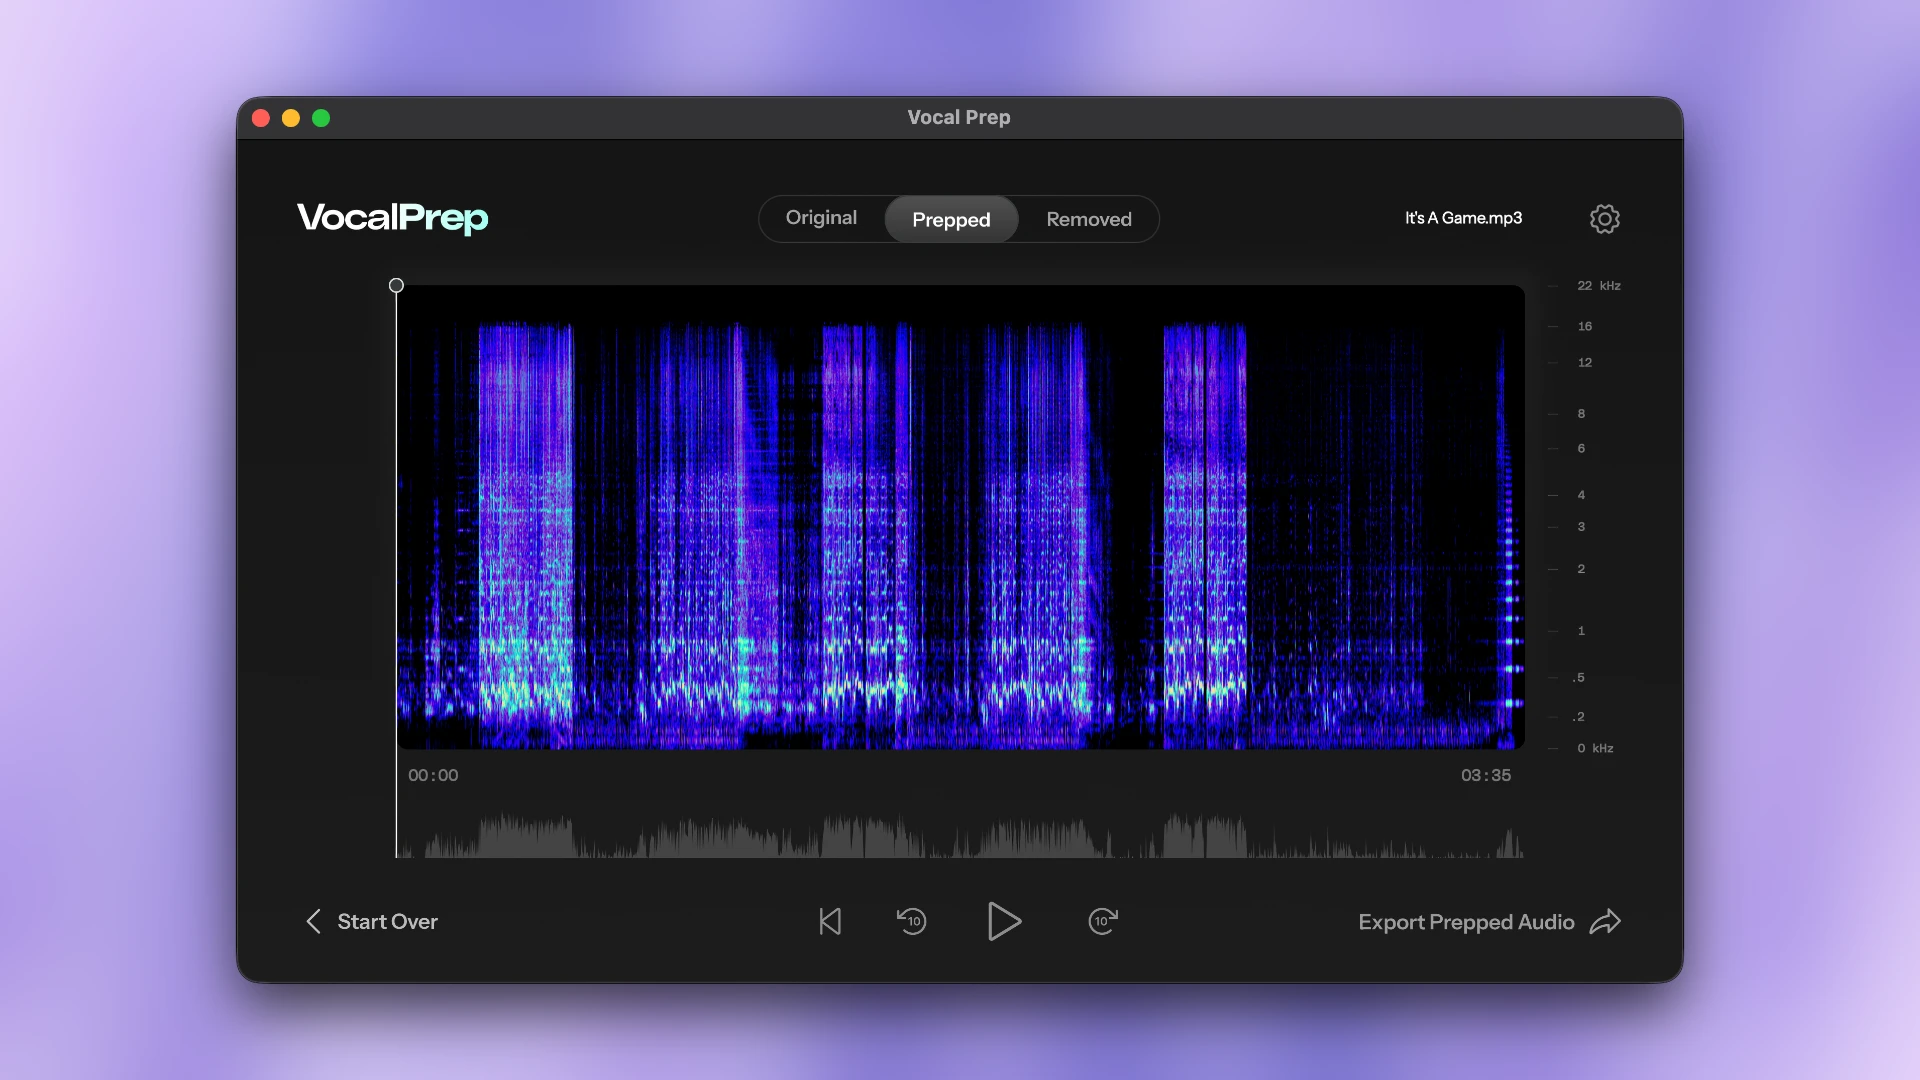Click the file name It's A Game.mp3
This screenshot has height=1080, width=1920.
click(x=1463, y=218)
